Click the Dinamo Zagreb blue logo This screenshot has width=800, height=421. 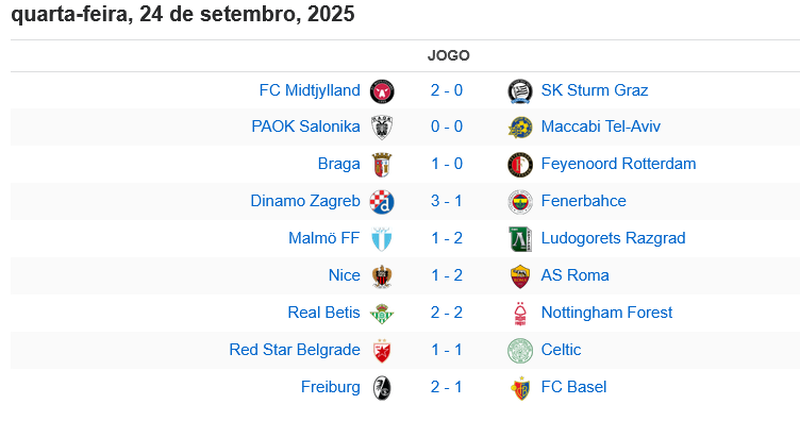pos(382,202)
